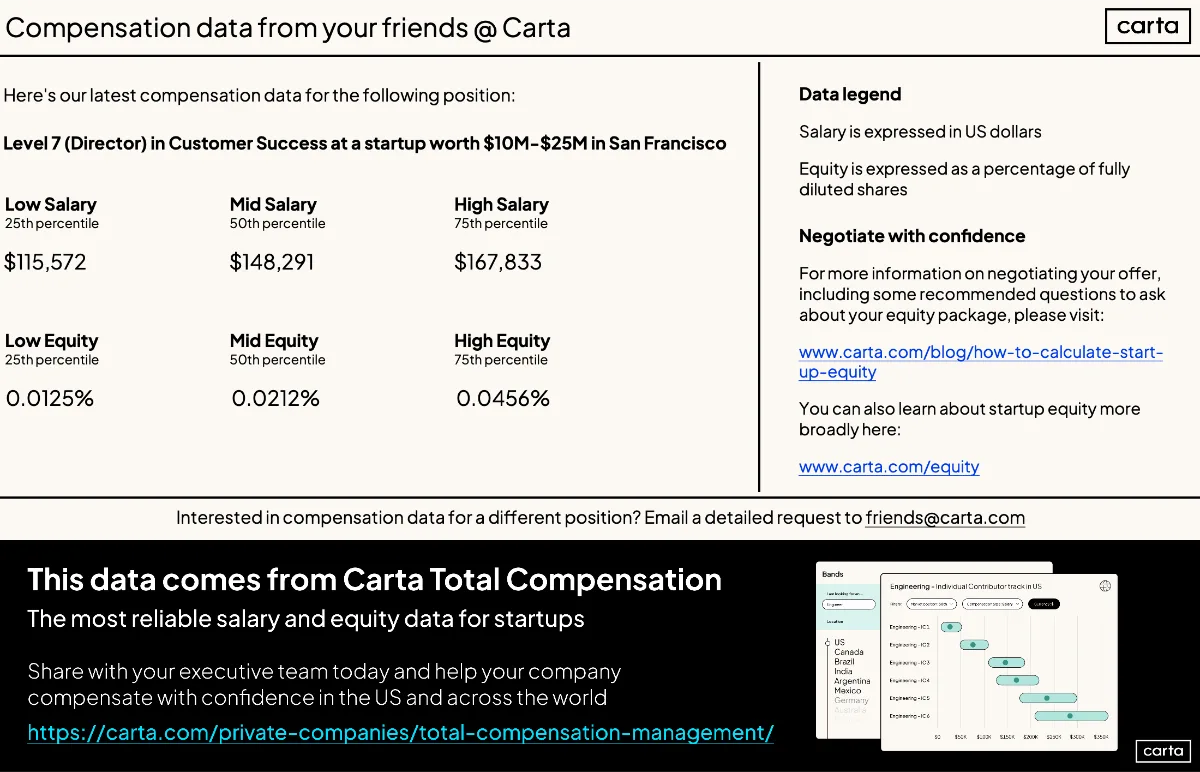Click the friends@carta.com email link
The width and height of the screenshot is (1200, 772).
[945, 518]
